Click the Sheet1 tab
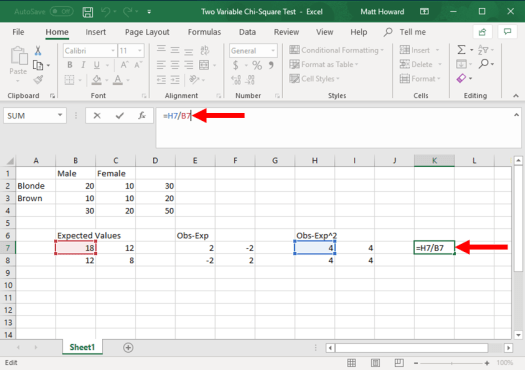 82,348
